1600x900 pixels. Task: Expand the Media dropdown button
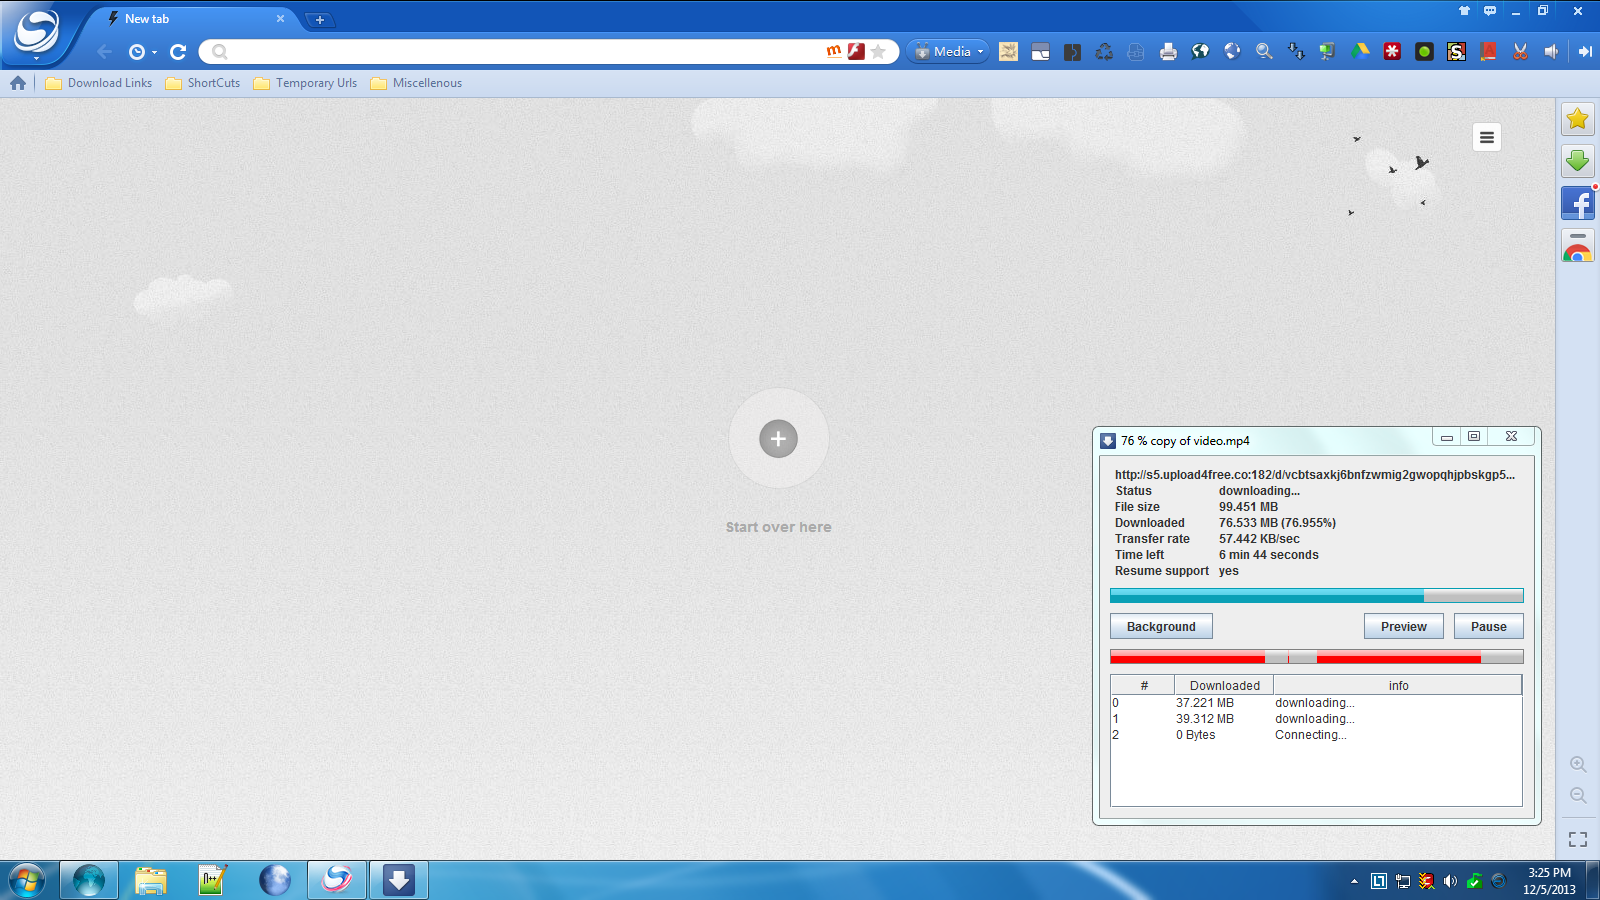click(948, 52)
